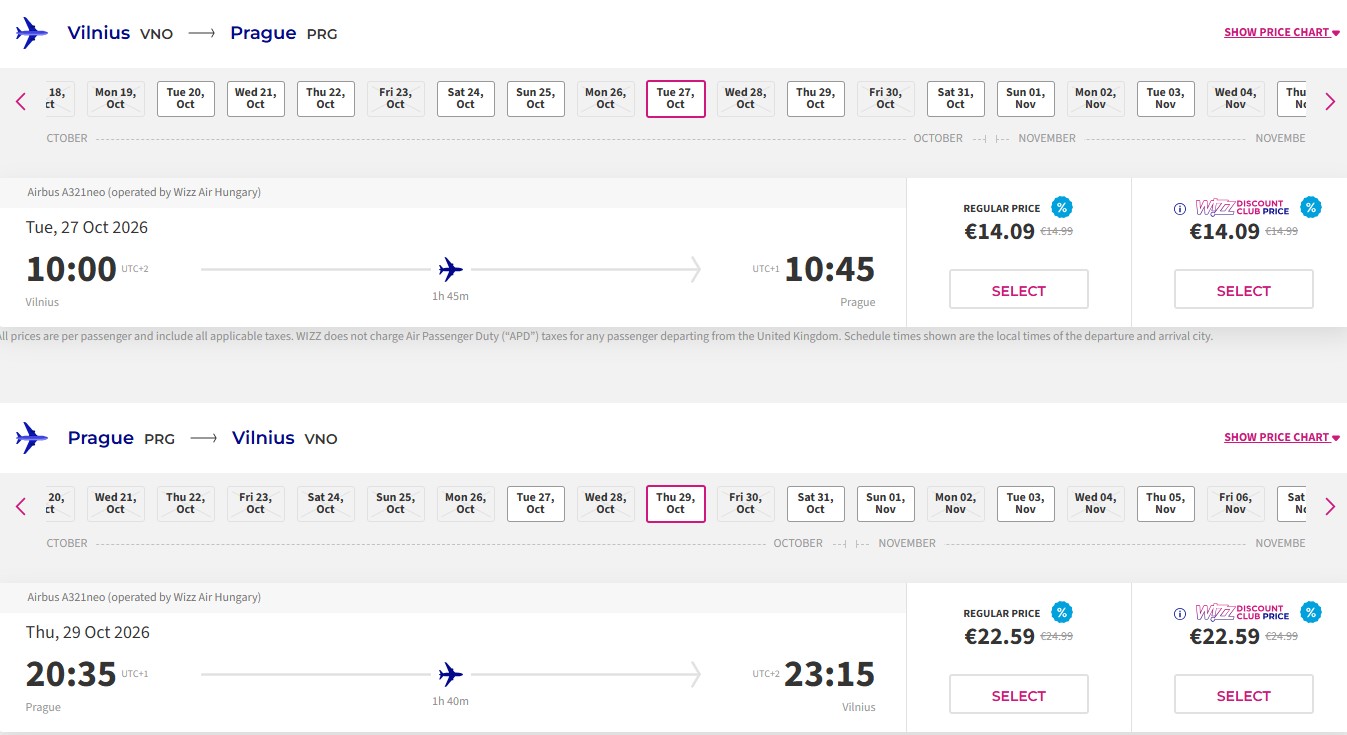Expand the return Show Price Chart
Image resolution: width=1347 pixels, height=735 pixels.
1281,438
